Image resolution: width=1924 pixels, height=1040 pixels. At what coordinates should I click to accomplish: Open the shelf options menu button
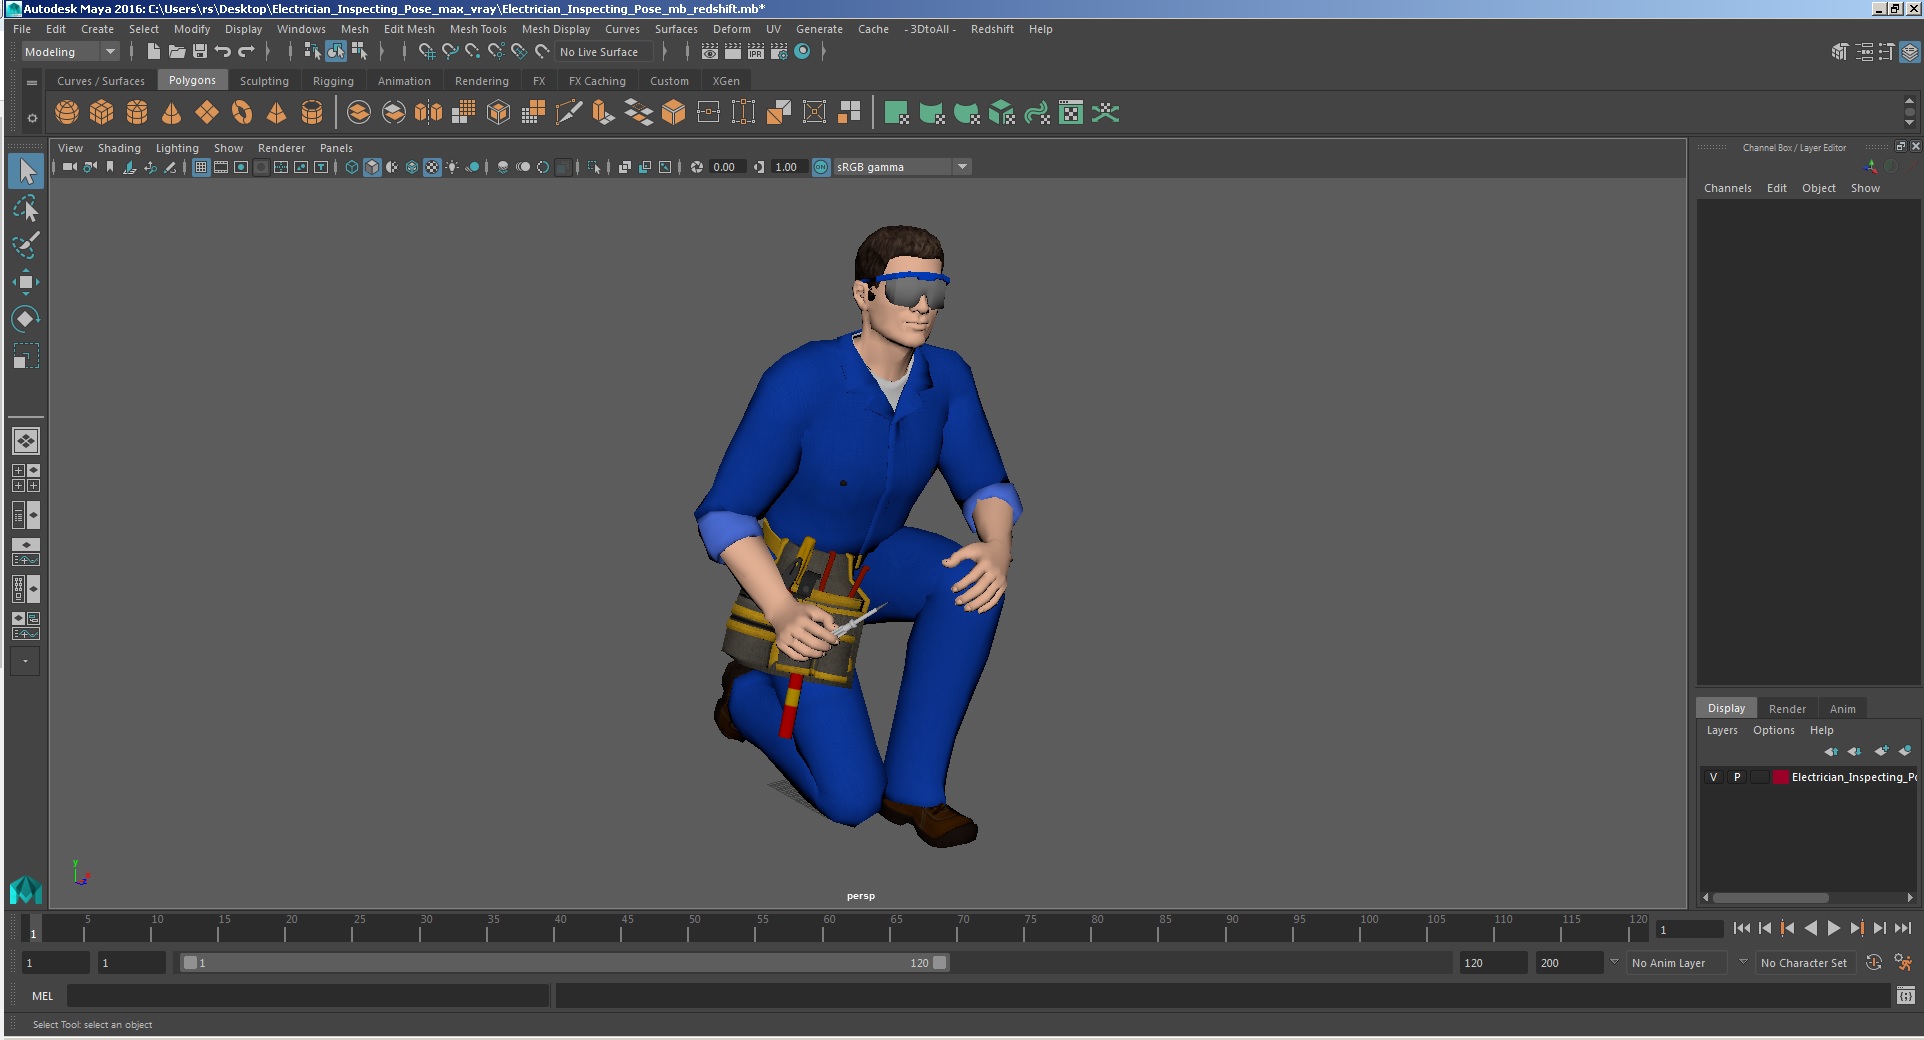32,118
